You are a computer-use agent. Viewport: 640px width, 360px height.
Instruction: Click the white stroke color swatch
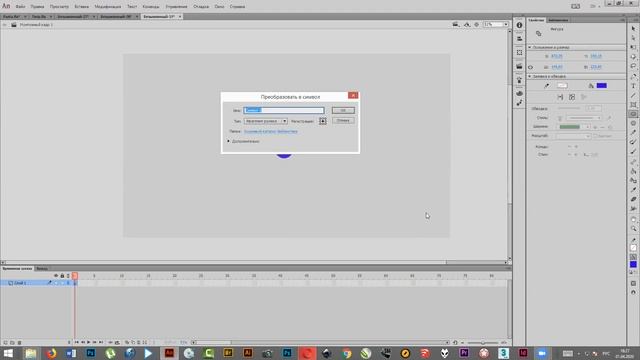click(562, 86)
